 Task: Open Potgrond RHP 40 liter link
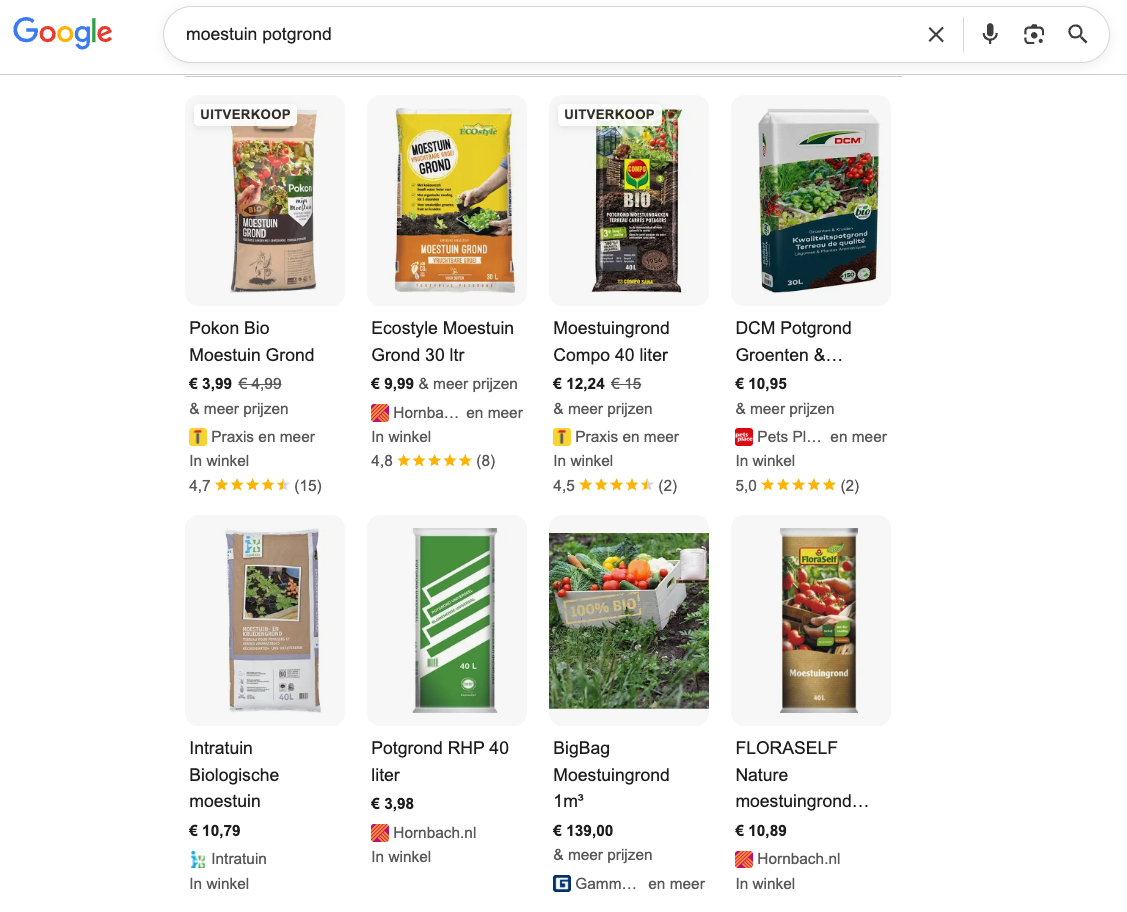coord(440,761)
